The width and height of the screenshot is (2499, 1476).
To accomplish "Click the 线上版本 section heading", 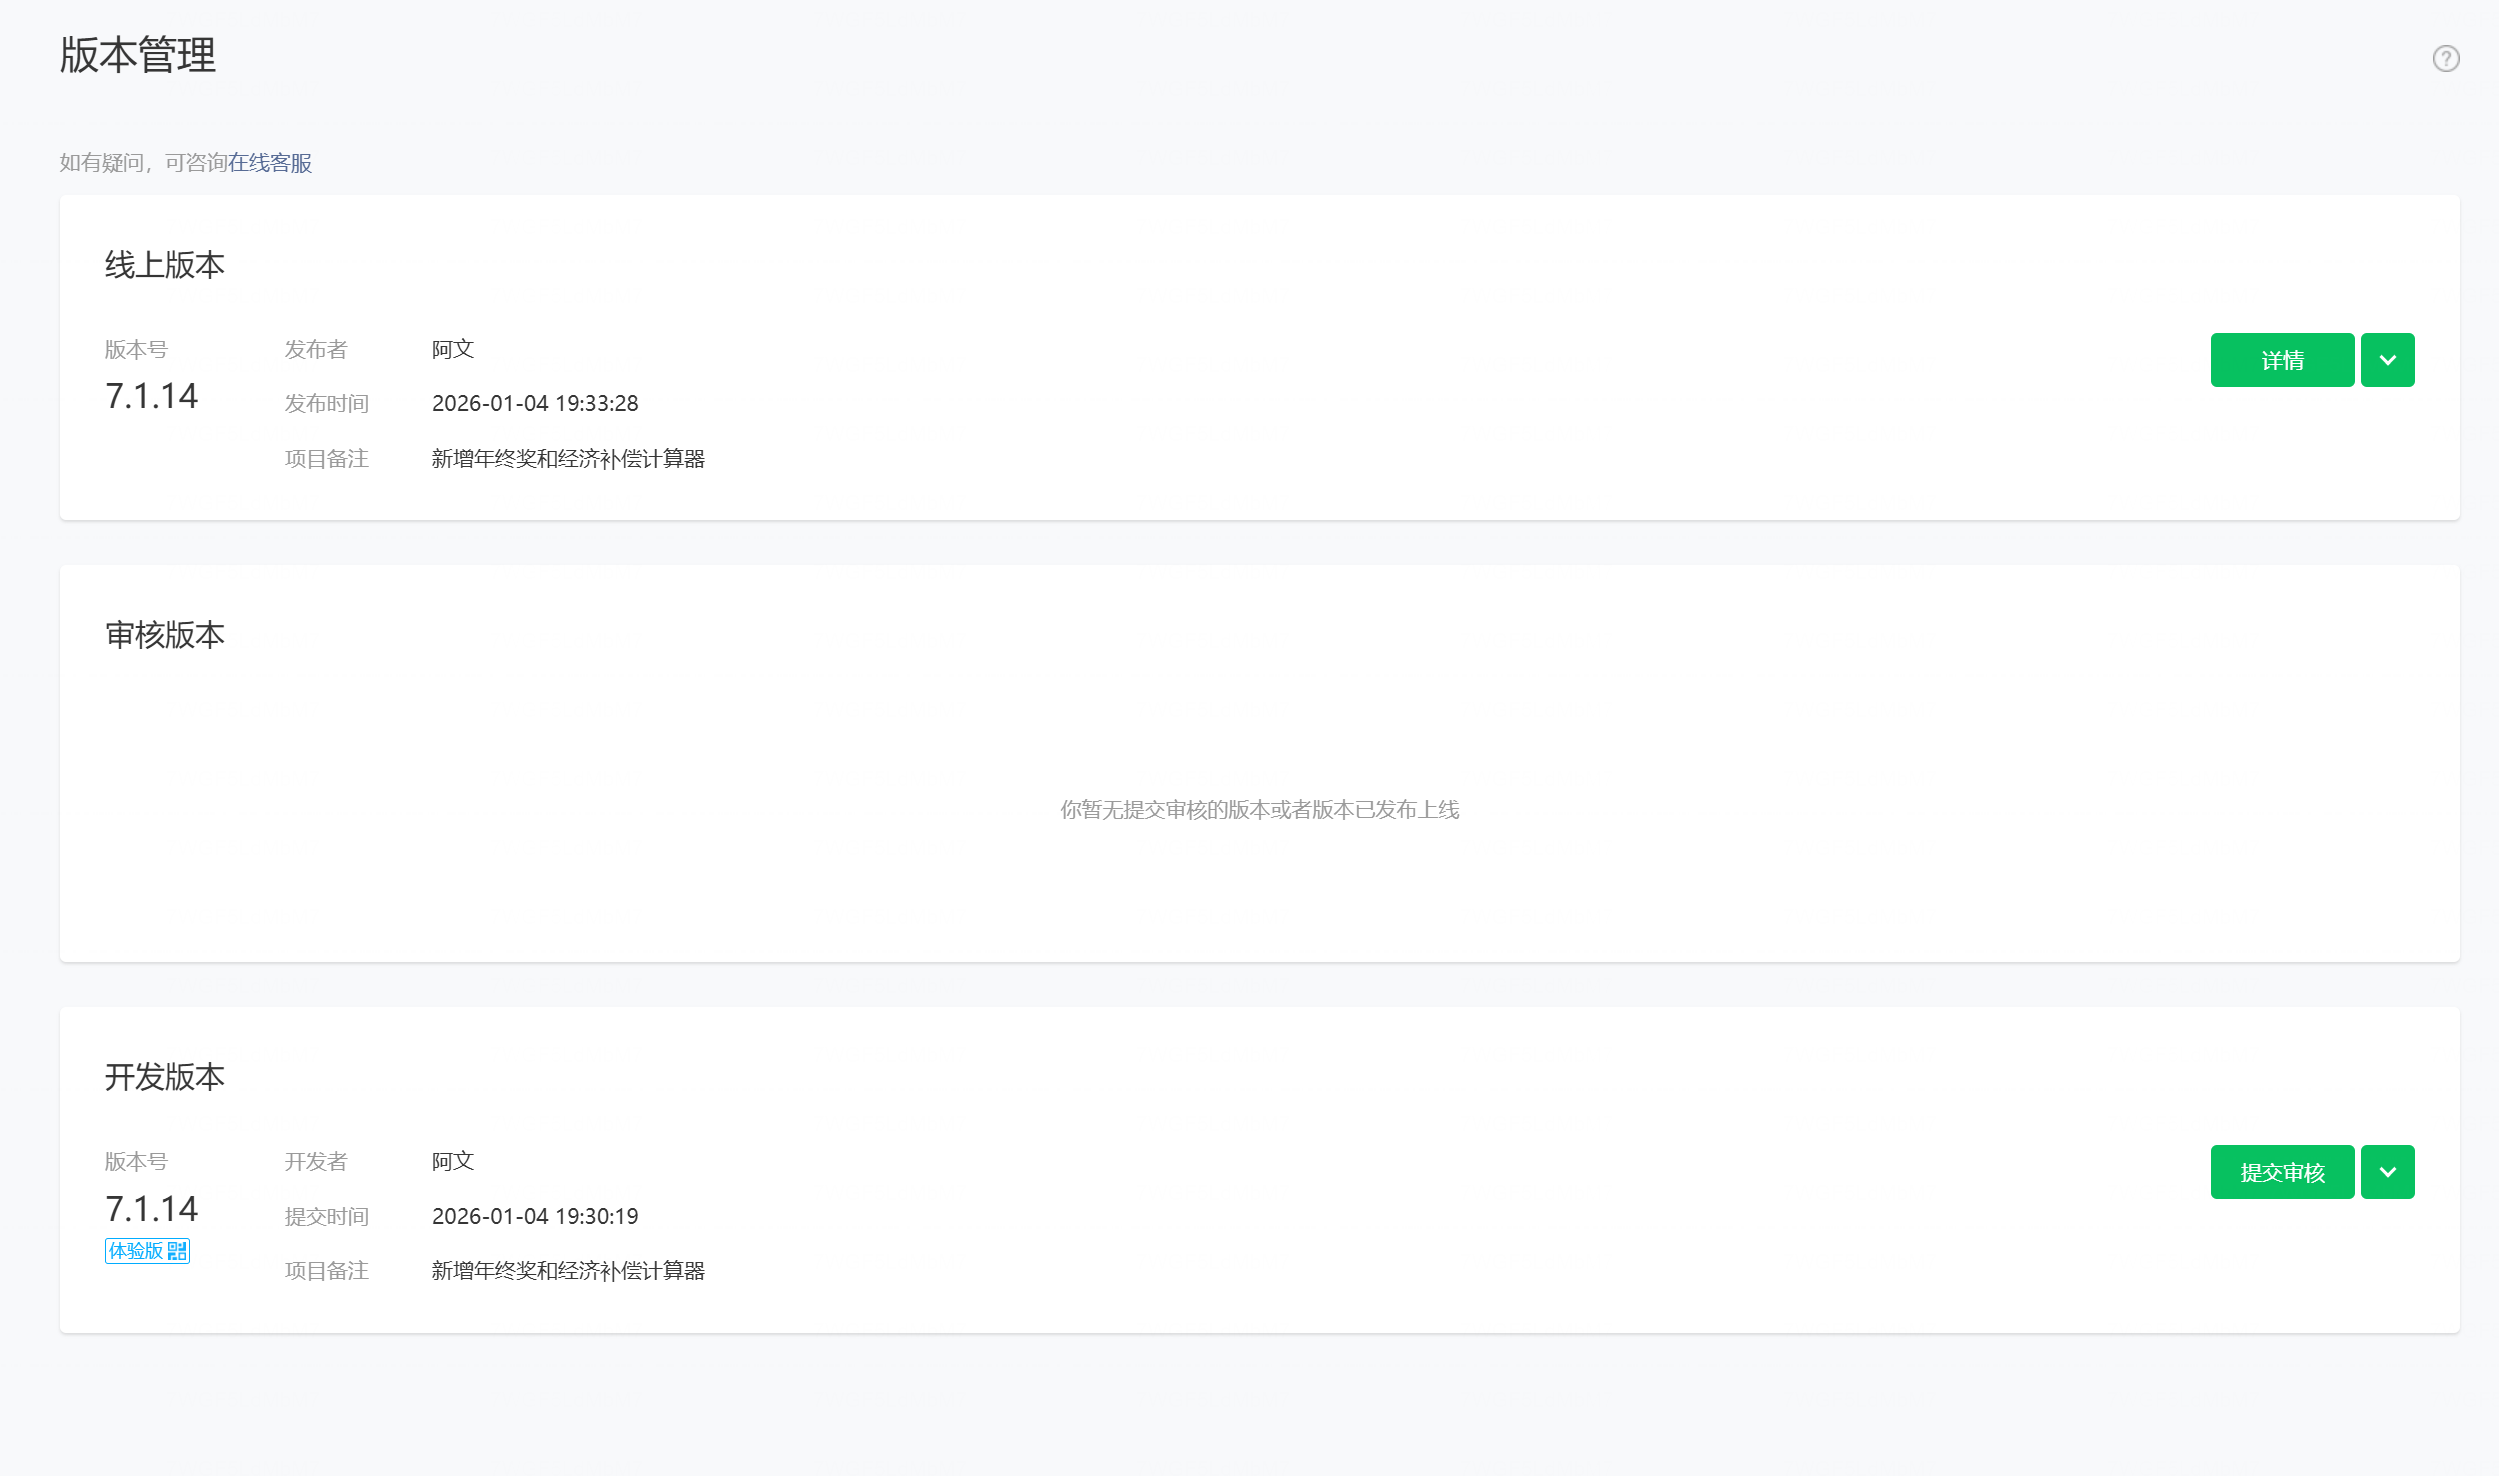I will click(x=165, y=265).
